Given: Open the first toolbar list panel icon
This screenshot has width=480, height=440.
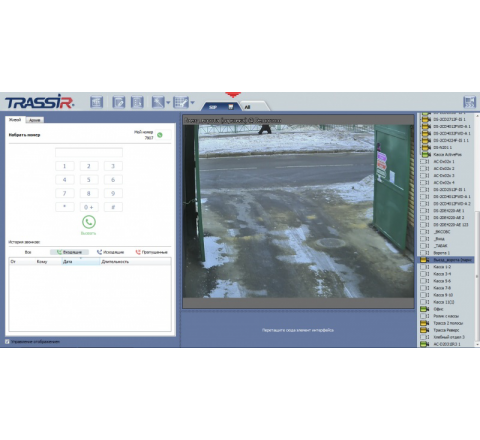Looking at the screenshot, I should coord(97,102).
